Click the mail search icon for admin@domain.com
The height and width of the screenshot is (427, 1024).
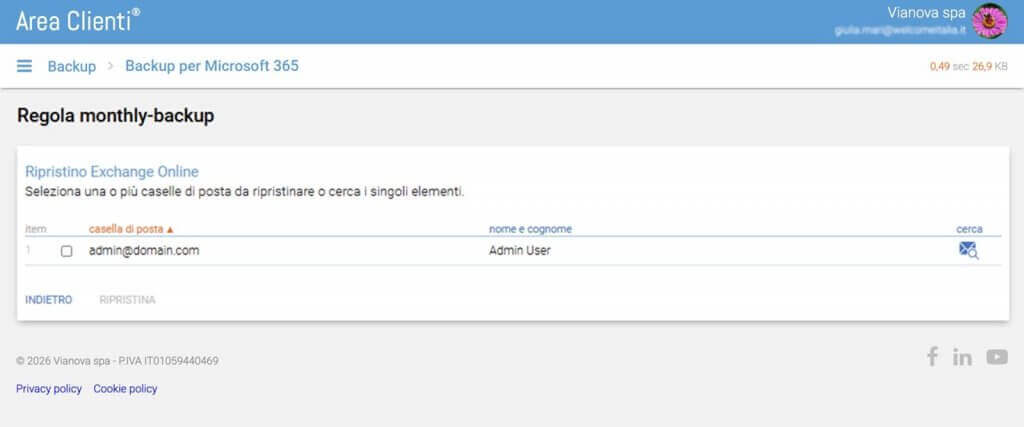click(x=968, y=250)
